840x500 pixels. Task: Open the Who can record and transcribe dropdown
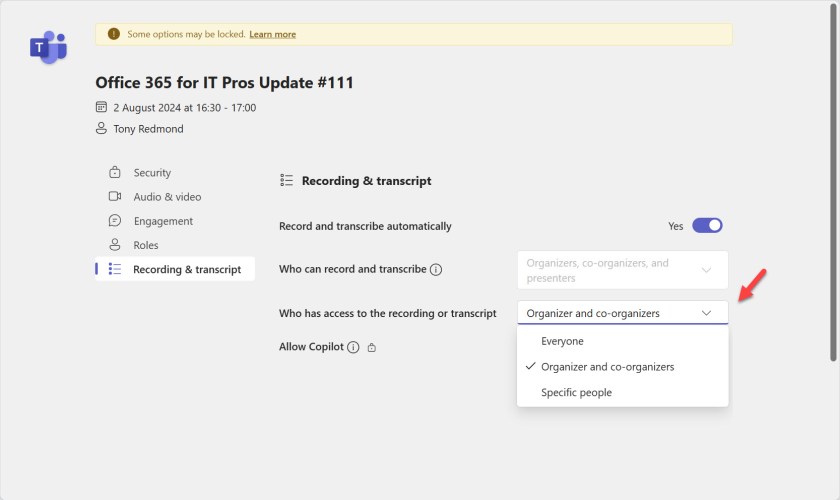point(622,270)
